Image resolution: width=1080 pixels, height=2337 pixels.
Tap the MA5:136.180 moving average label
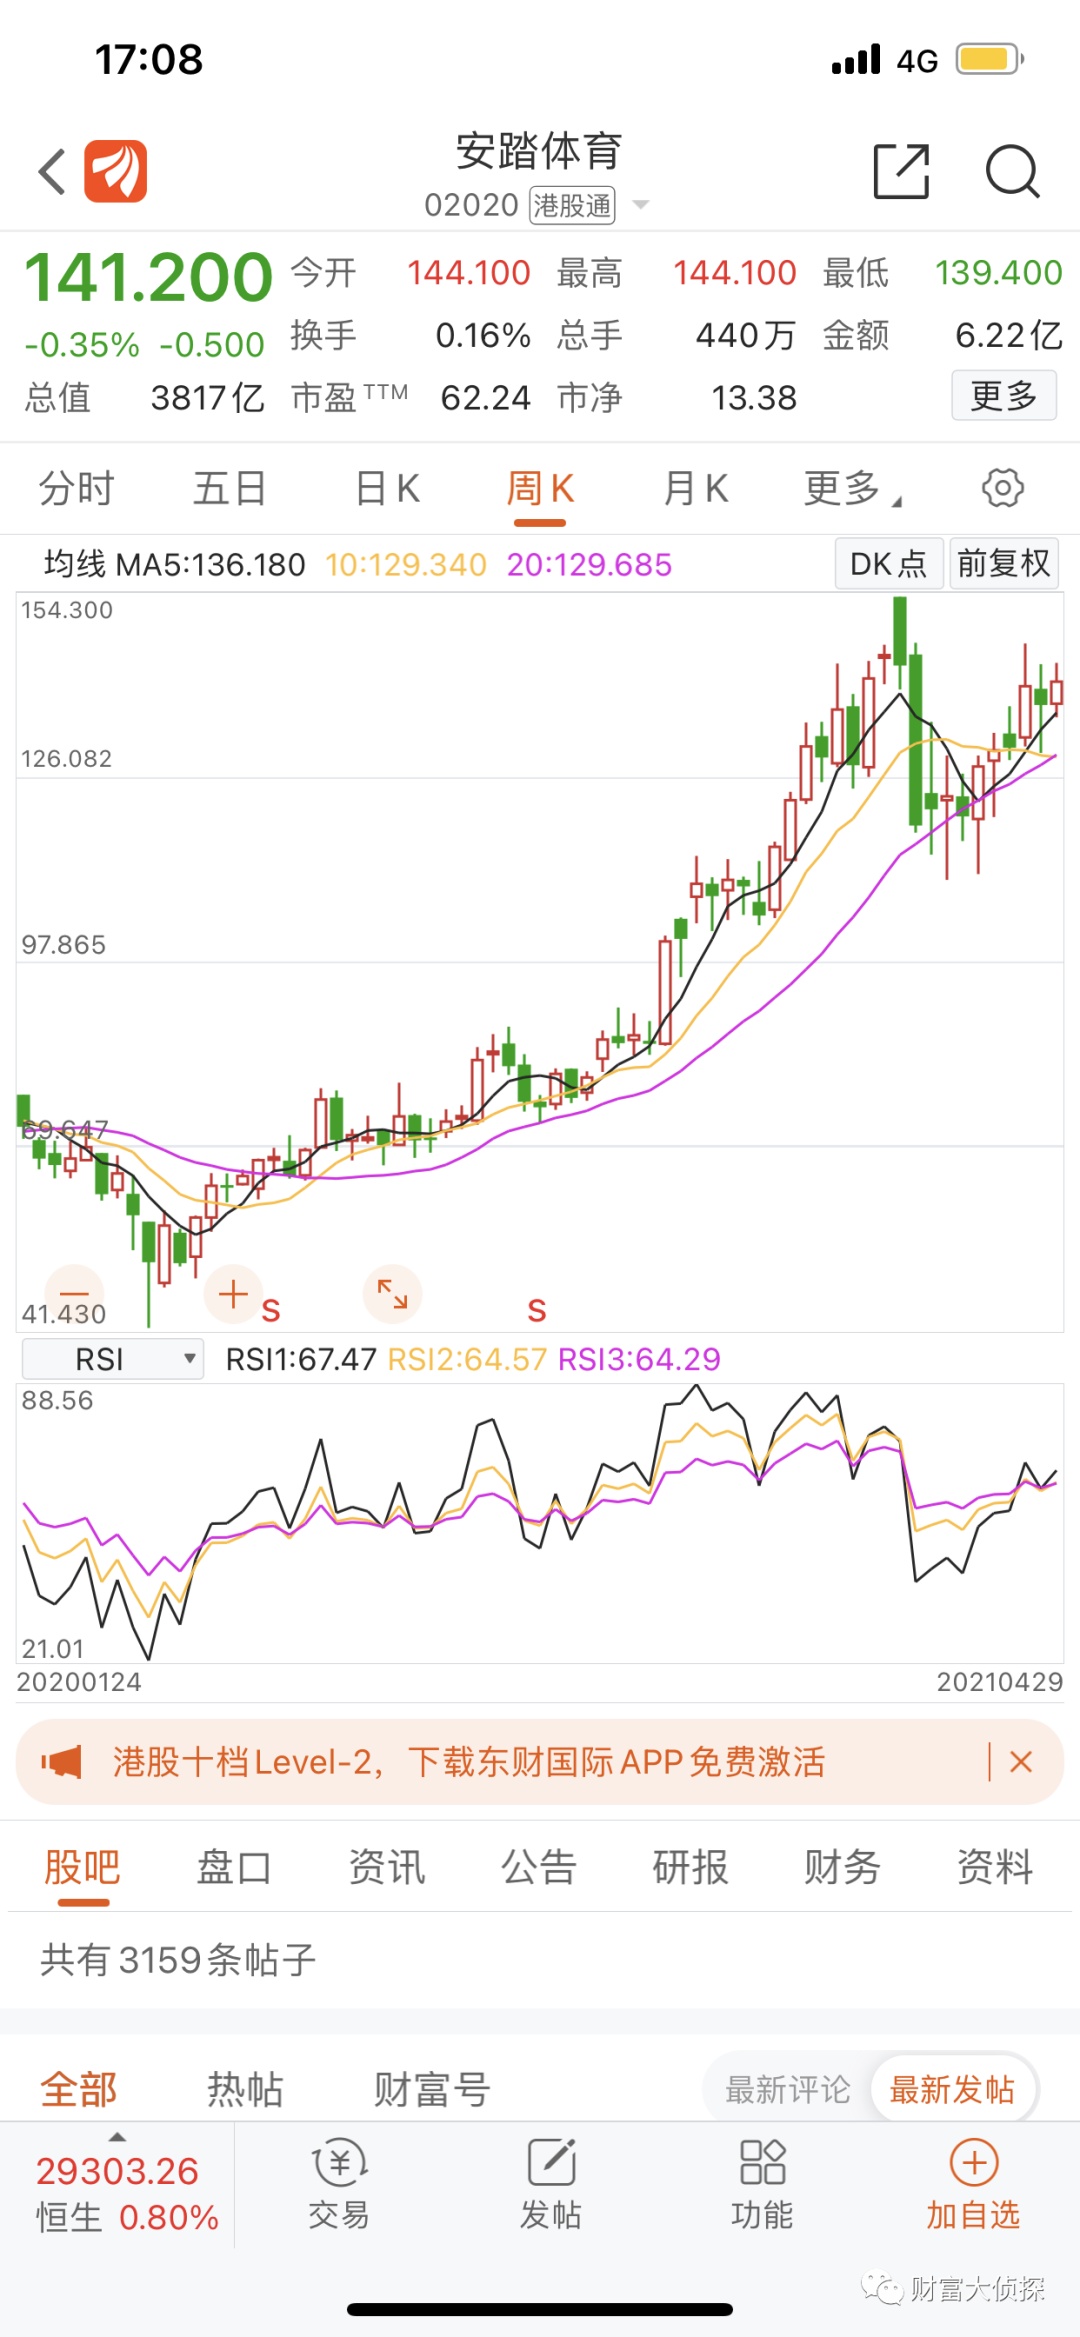(210, 564)
